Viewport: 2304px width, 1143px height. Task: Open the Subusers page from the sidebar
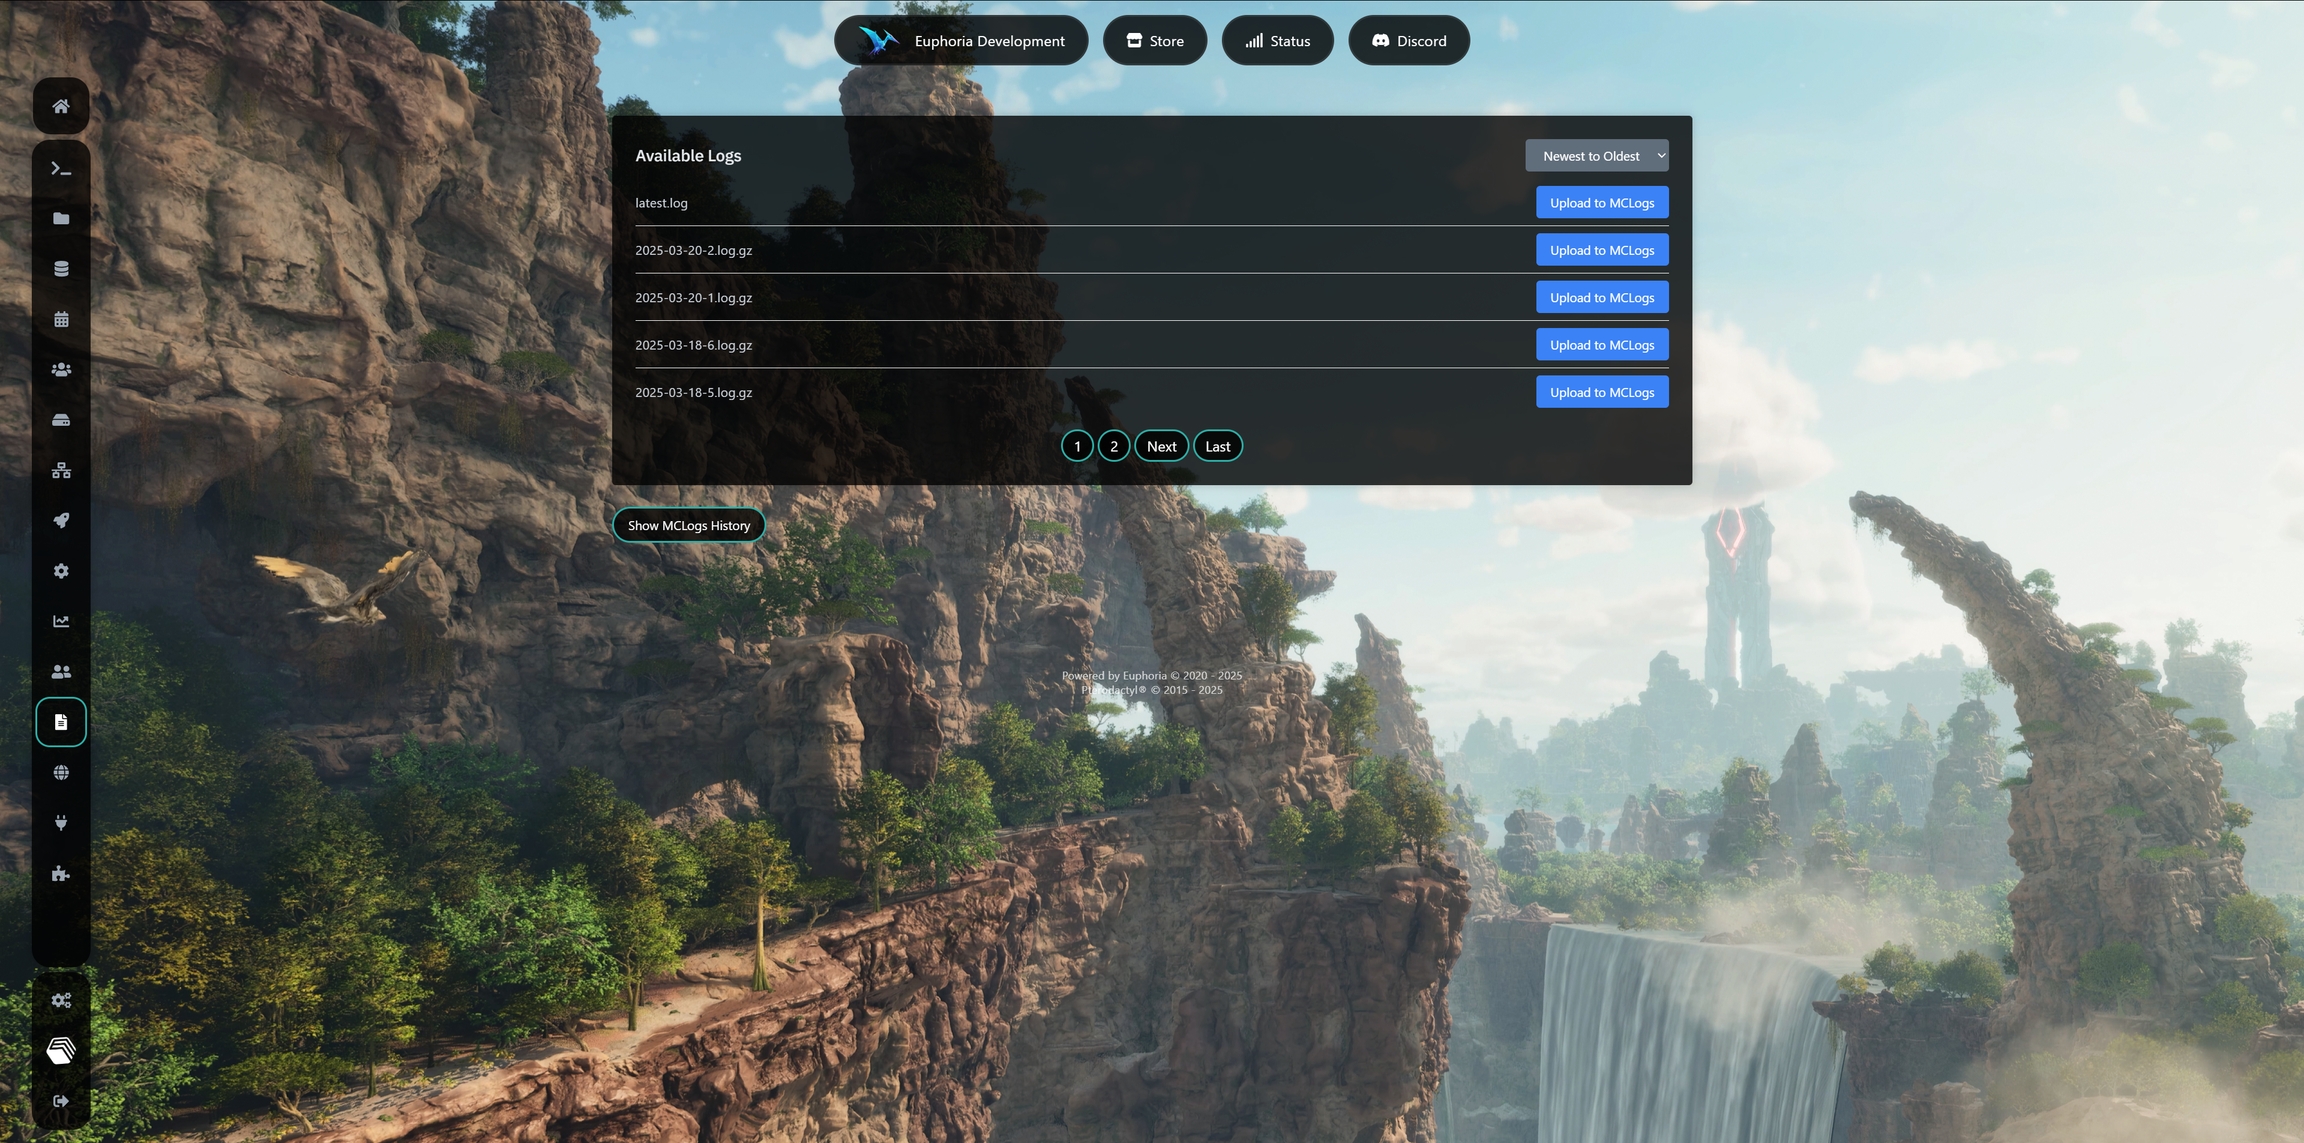[x=61, y=369]
